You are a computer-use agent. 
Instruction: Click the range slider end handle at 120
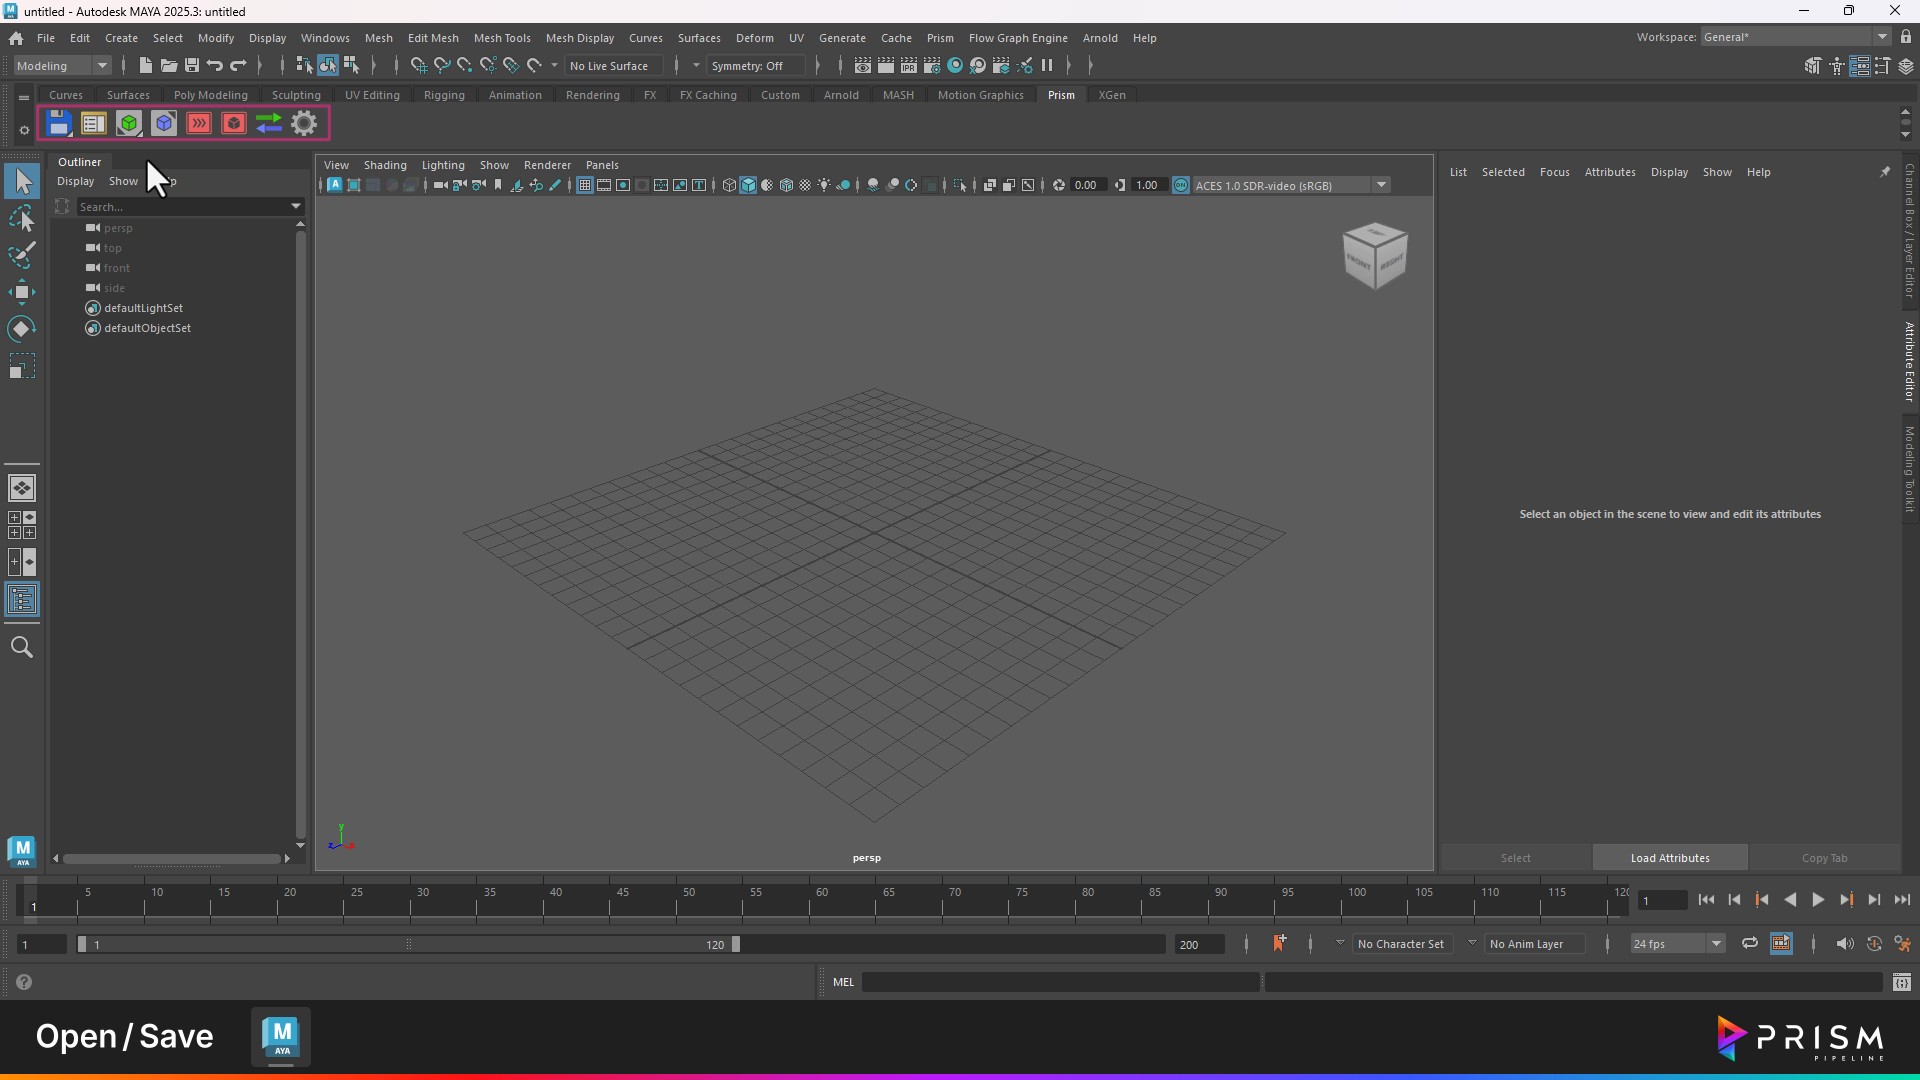point(736,944)
